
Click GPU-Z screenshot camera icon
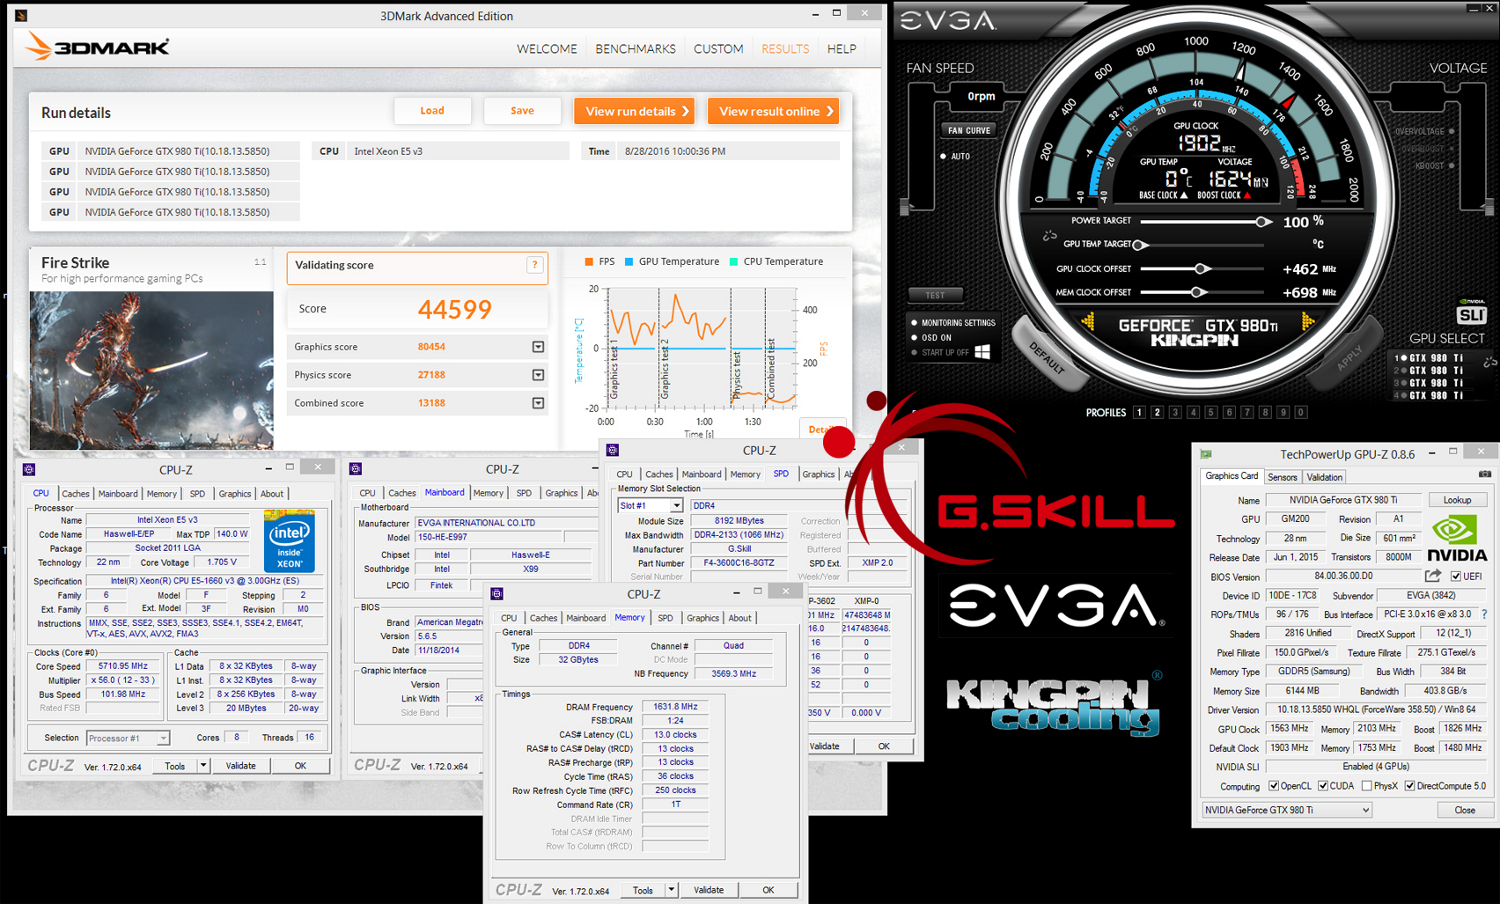(x=1484, y=475)
